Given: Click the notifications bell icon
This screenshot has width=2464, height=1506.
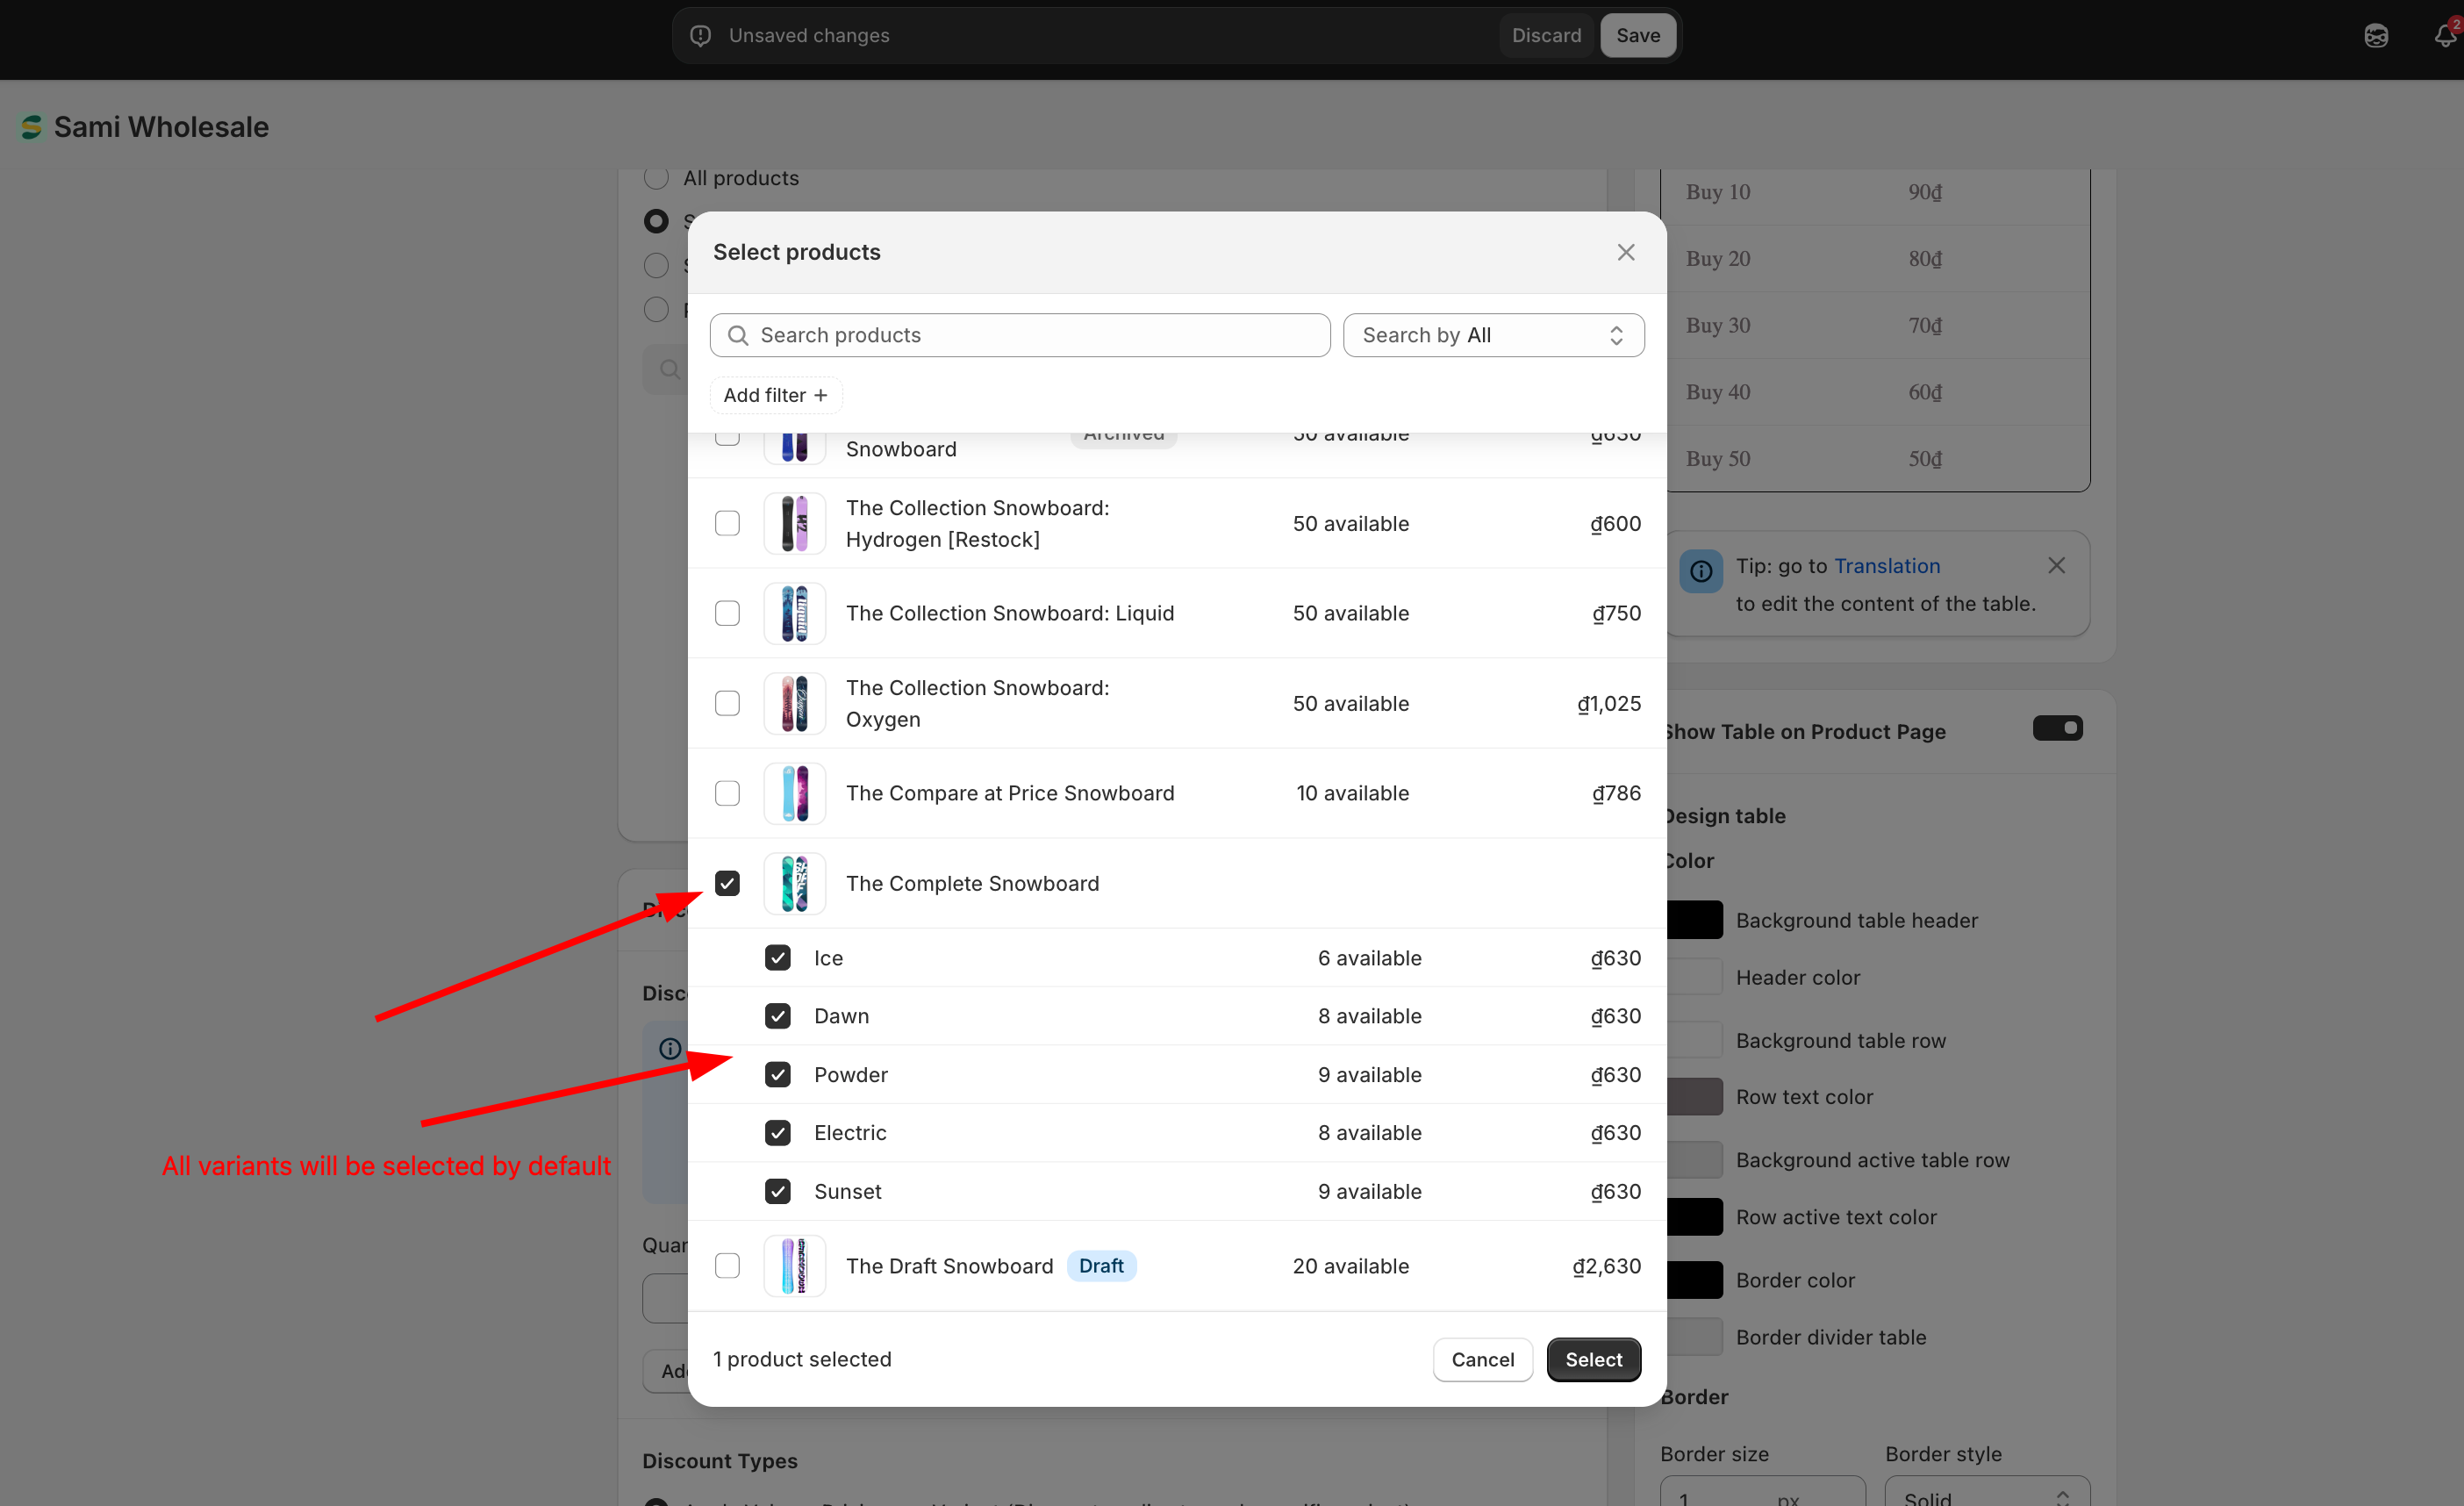Looking at the screenshot, I should (x=2444, y=36).
